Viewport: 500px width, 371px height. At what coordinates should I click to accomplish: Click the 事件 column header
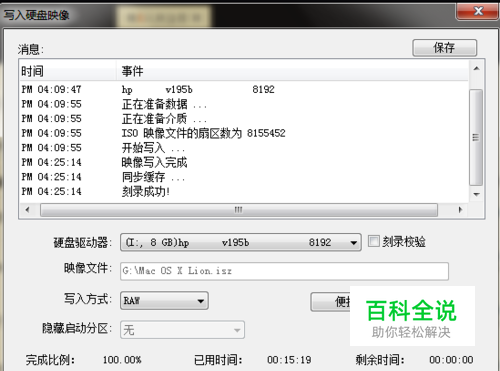tap(292, 71)
